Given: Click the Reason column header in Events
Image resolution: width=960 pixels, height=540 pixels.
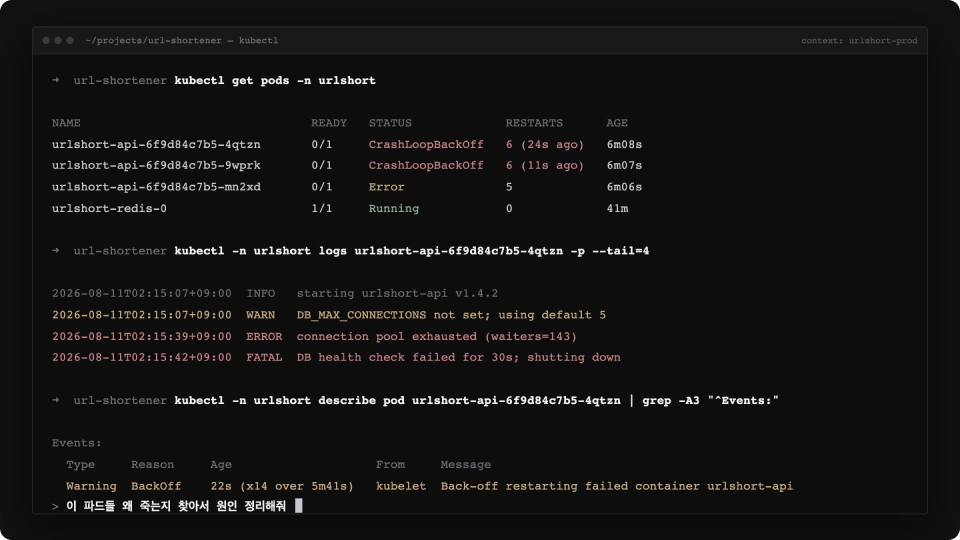Looking at the screenshot, I should pos(152,465).
